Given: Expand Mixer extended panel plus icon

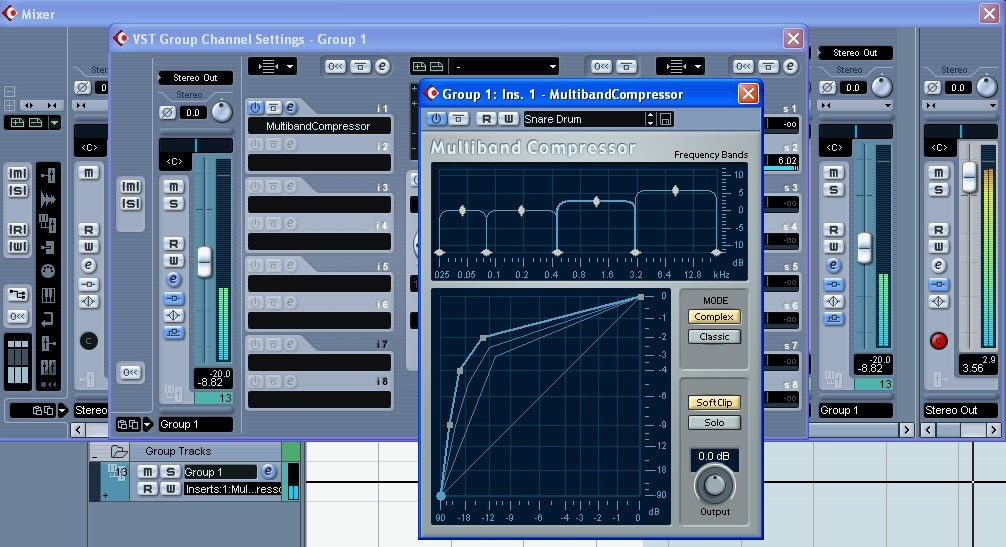Looking at the screenshot, I should tap(10, 105).
